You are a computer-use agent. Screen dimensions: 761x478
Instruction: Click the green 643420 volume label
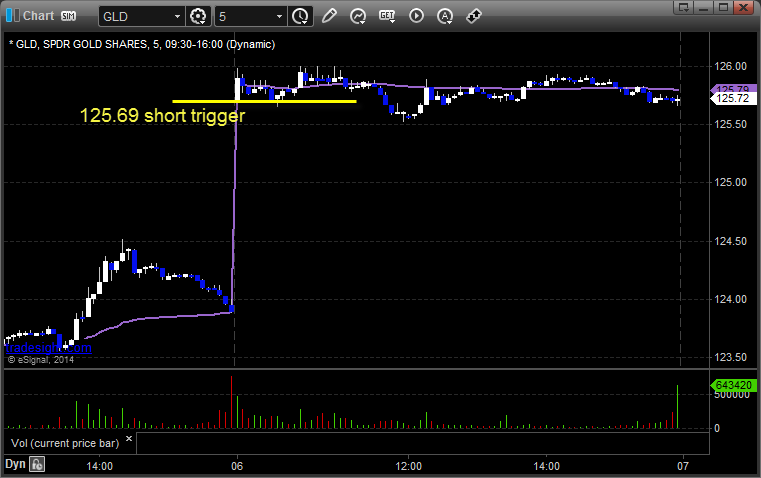point(733,385)
